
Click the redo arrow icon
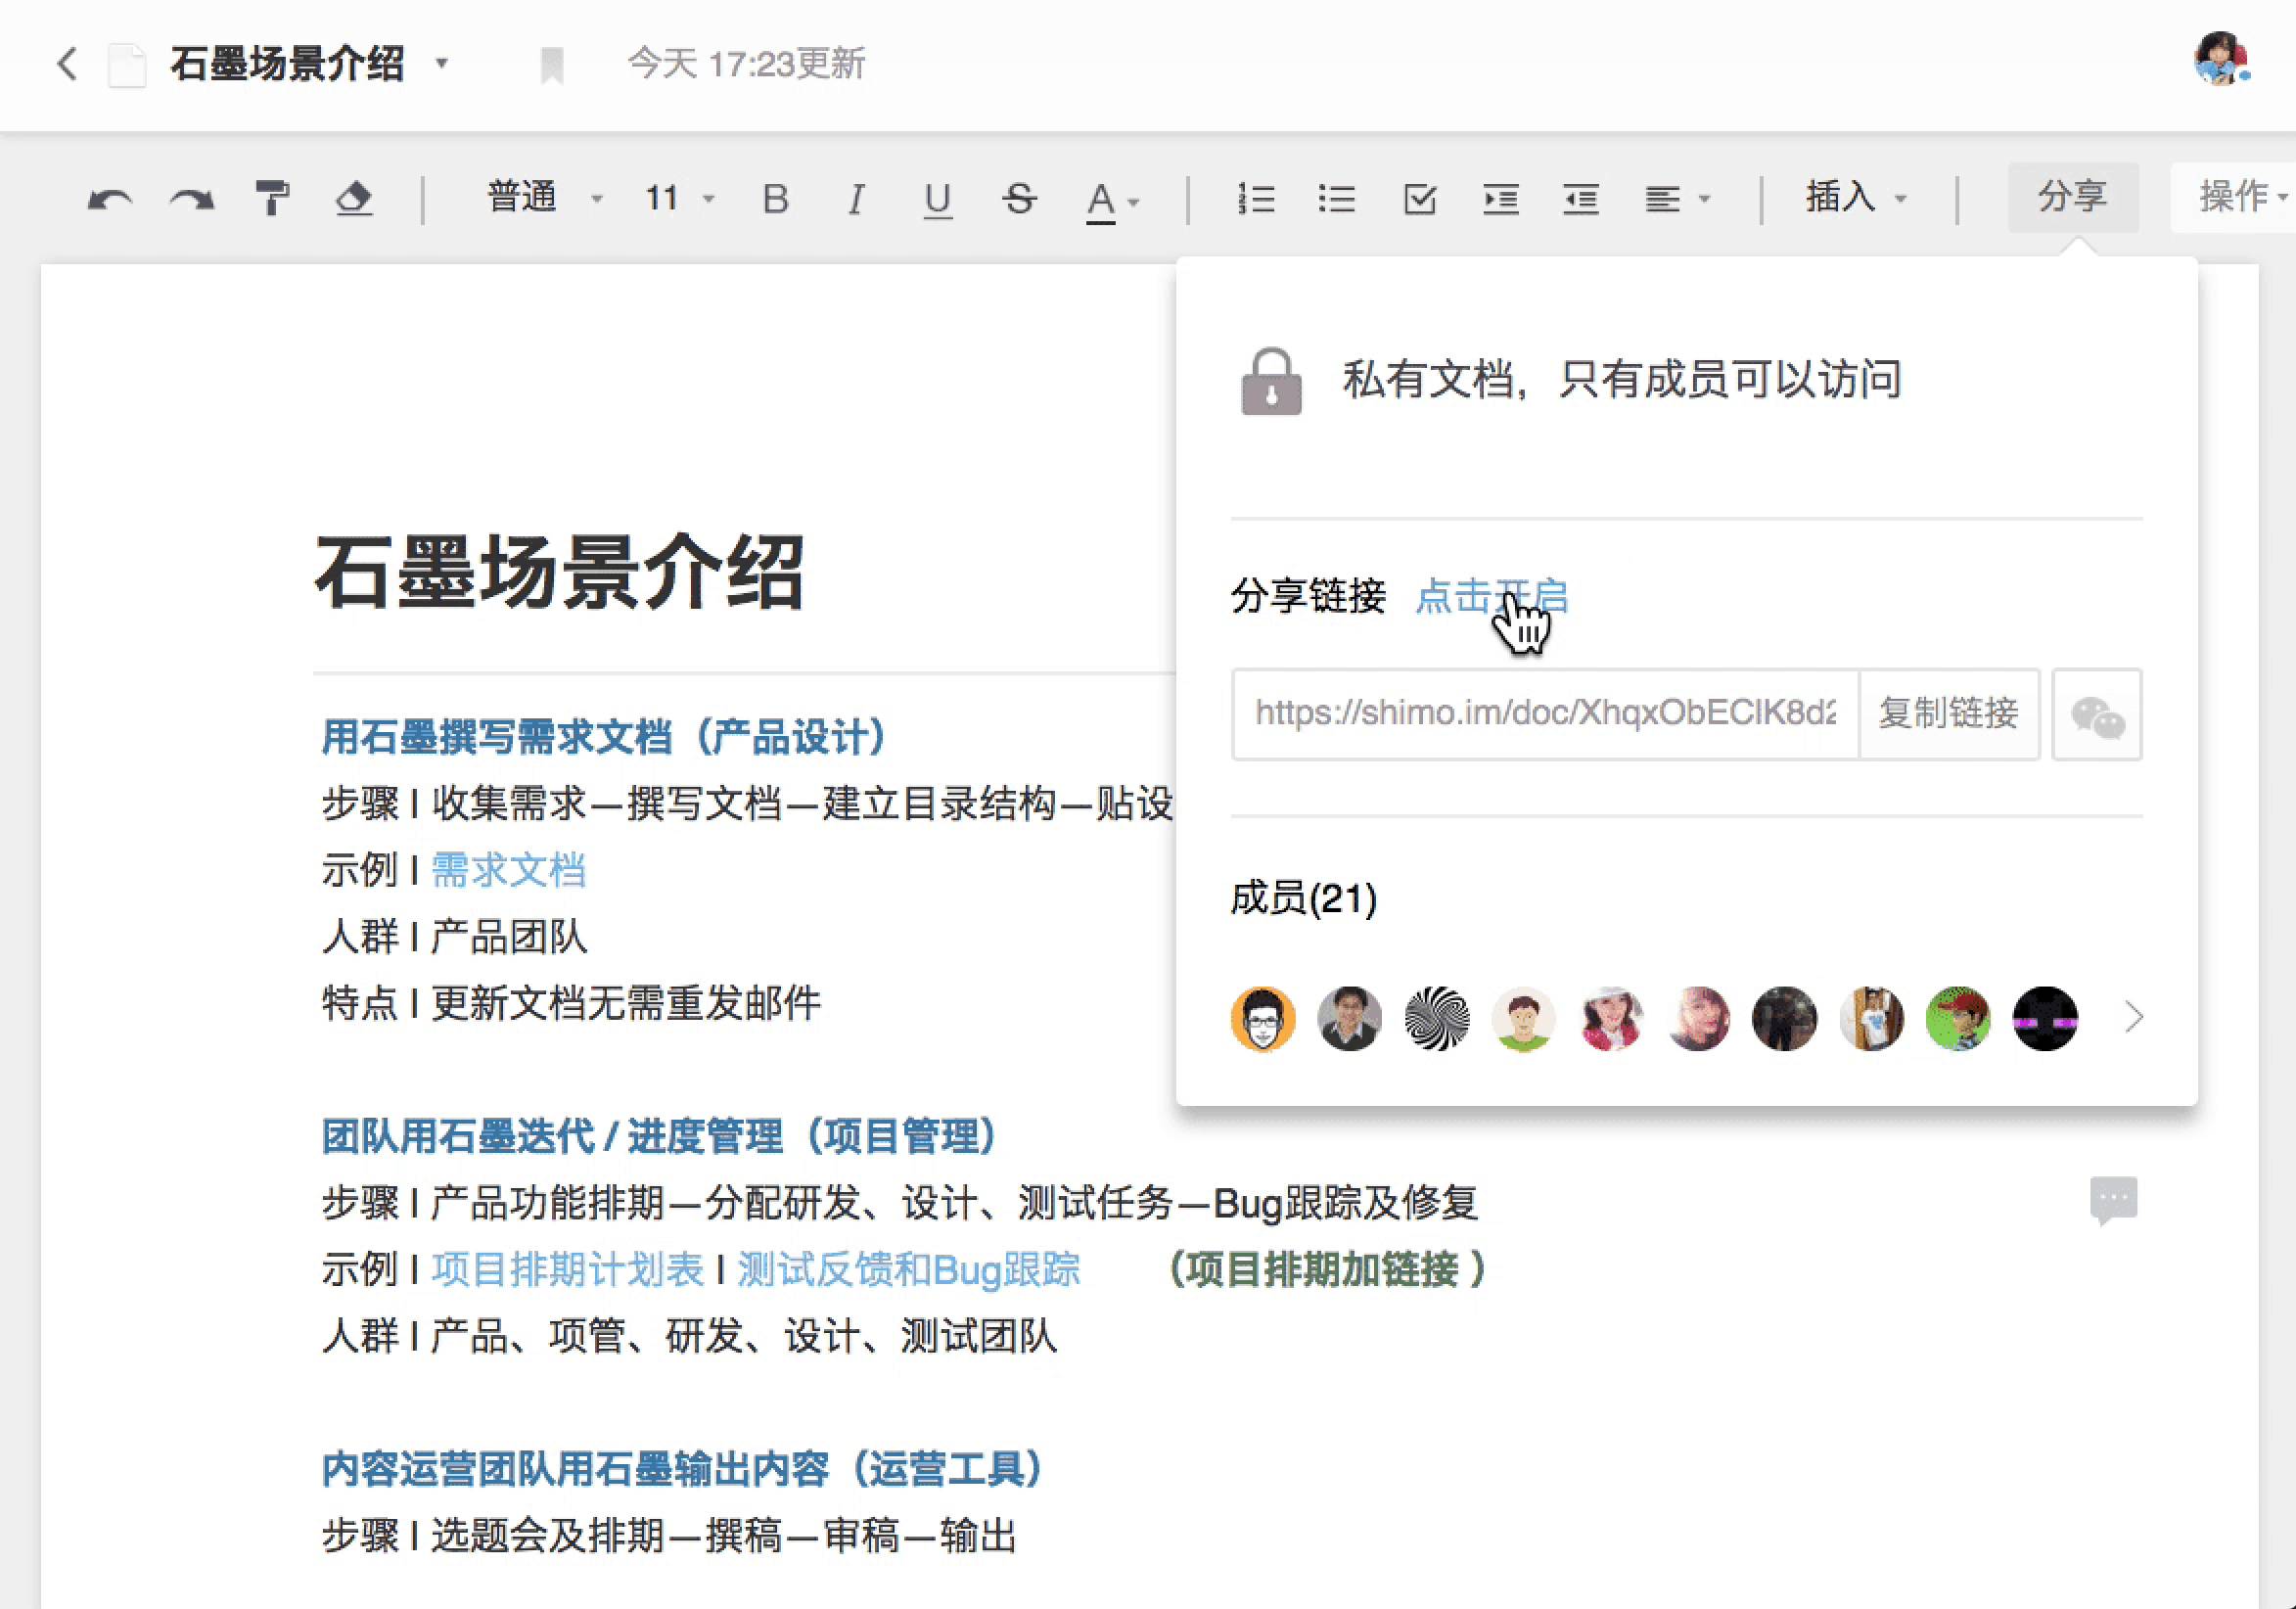[x=192, y=199]
